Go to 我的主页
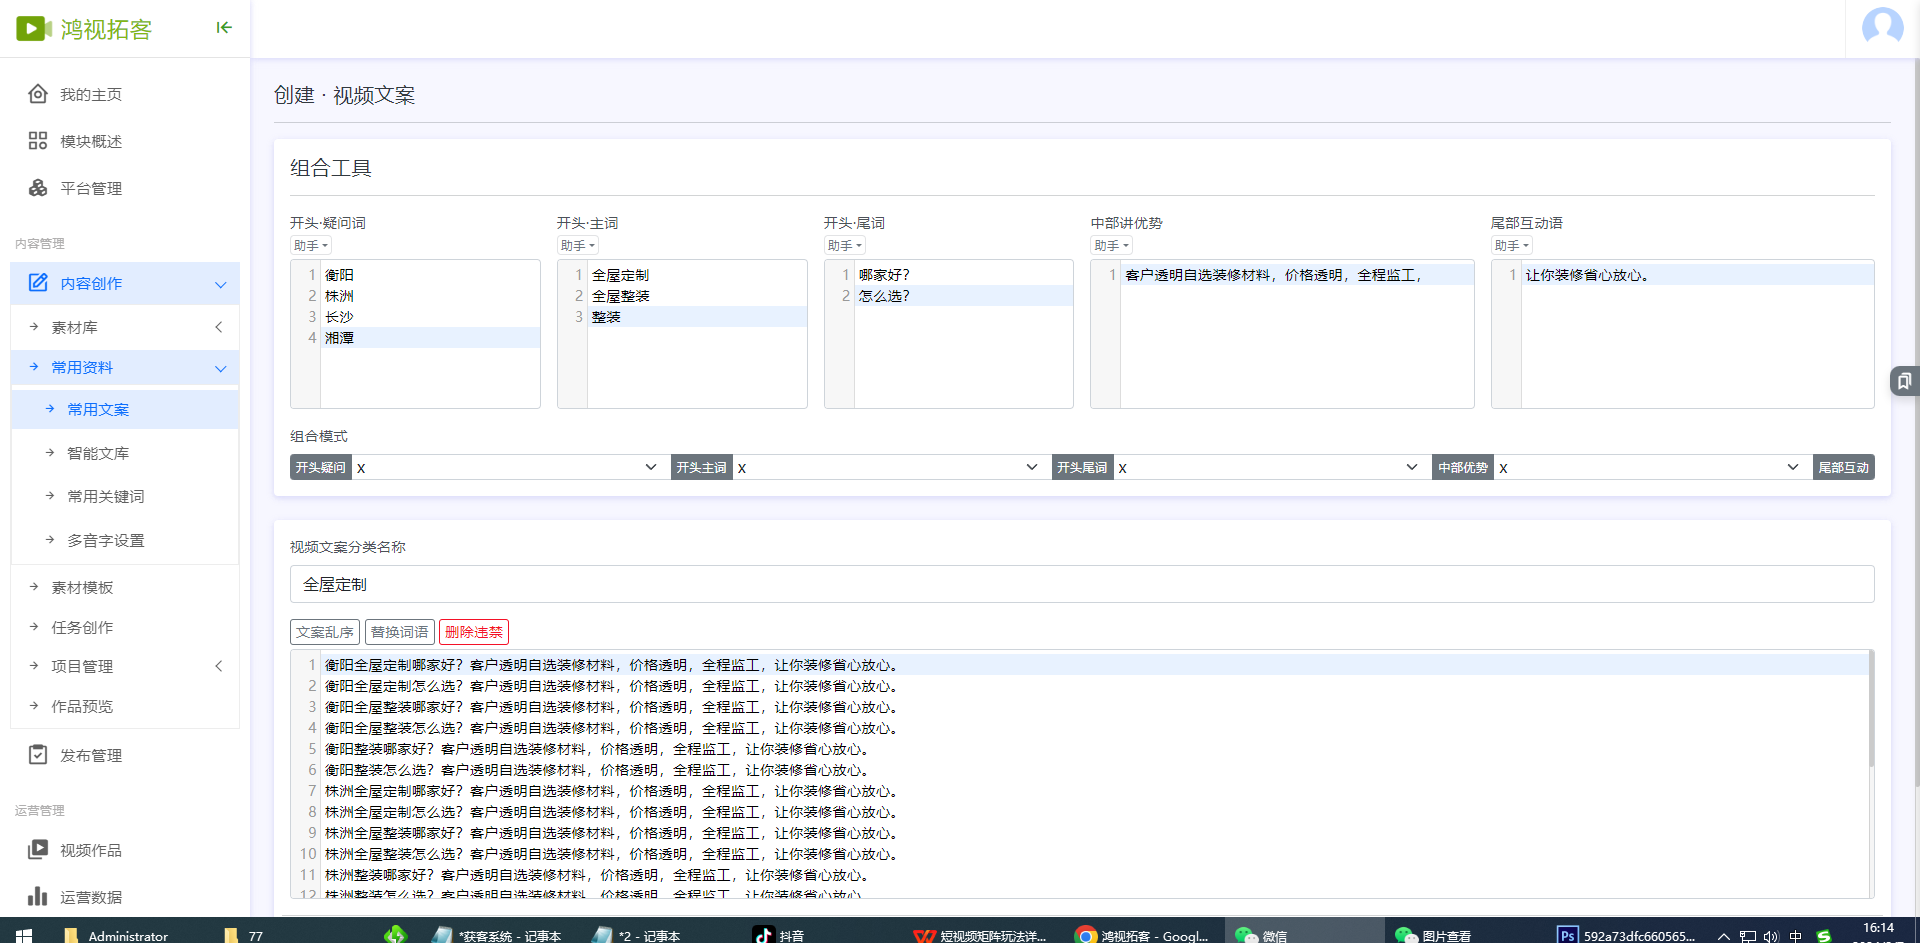The image size is (1920, 943). pyautogui.click(x=91, y=94)
